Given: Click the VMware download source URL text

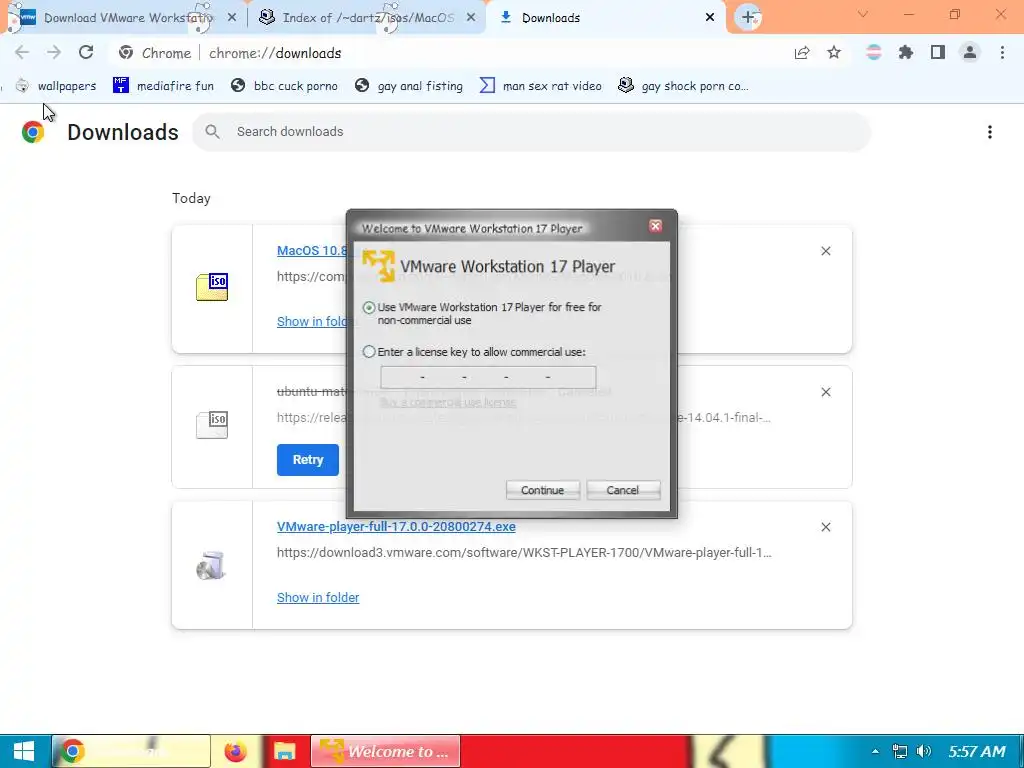Looking at the screenshot, I should pyautogui.click(x=524, y=552).
